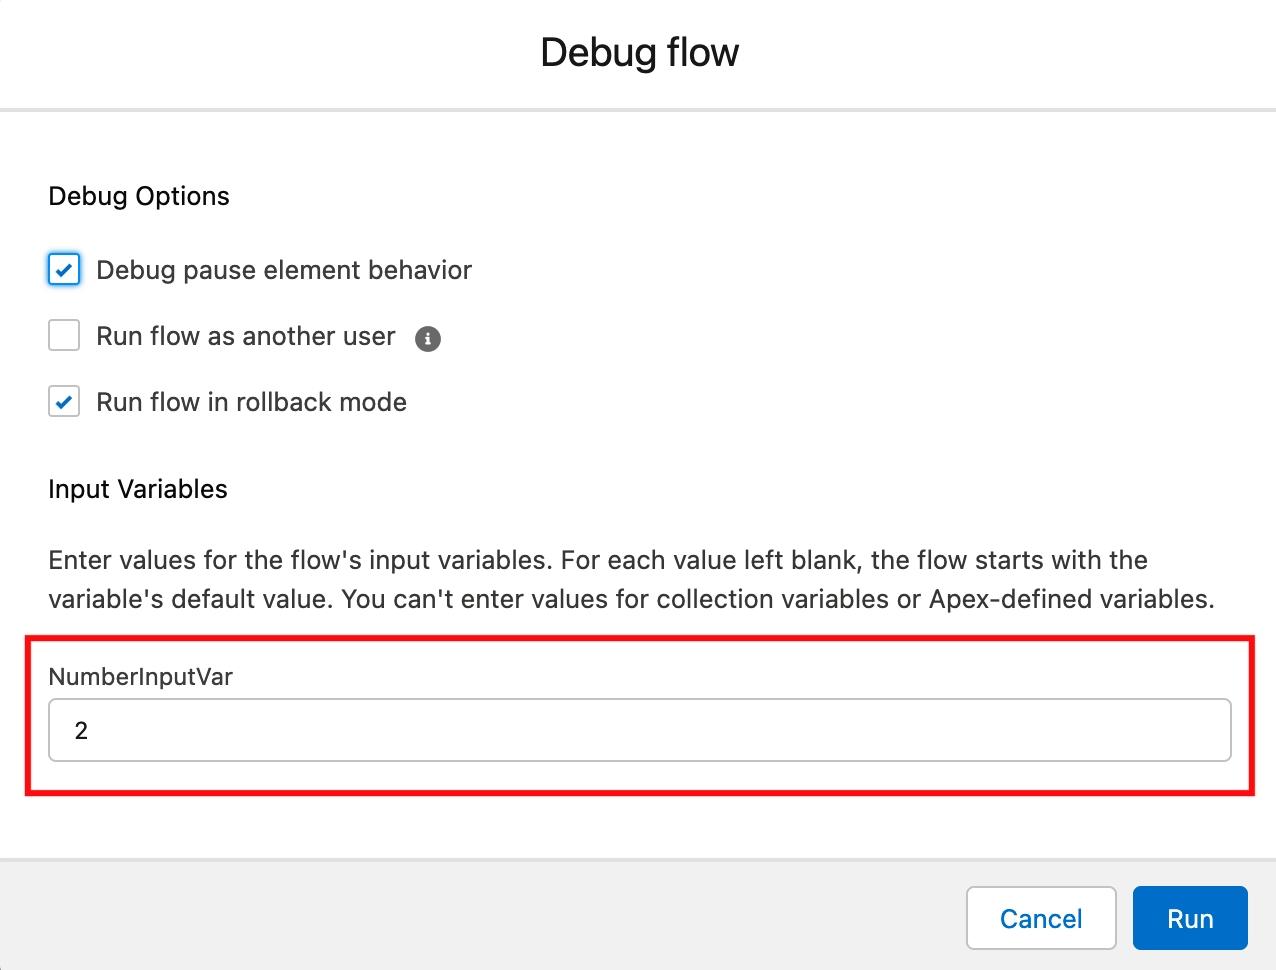Click the Debug Options heading
Viewport: 1276px width, 970px height.
(138, 196)
